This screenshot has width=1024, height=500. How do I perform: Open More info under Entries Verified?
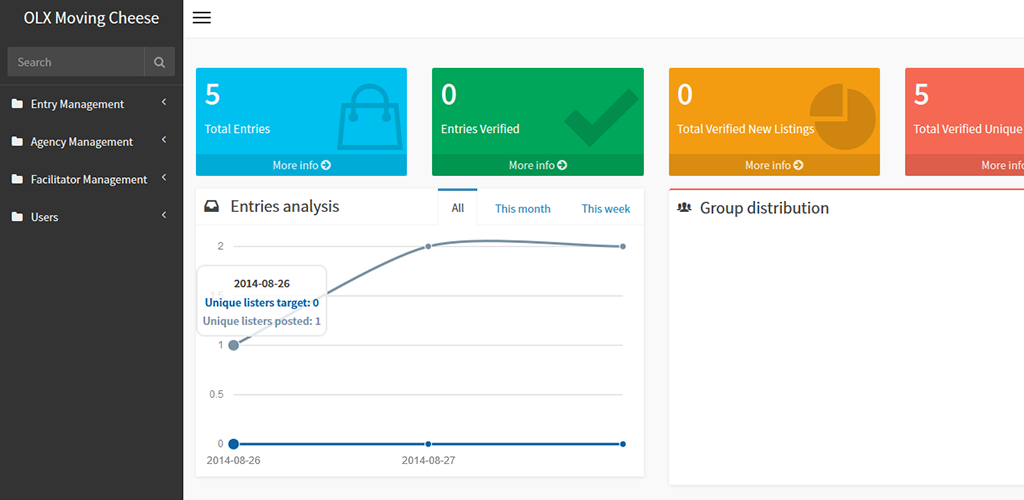[537, 165]
